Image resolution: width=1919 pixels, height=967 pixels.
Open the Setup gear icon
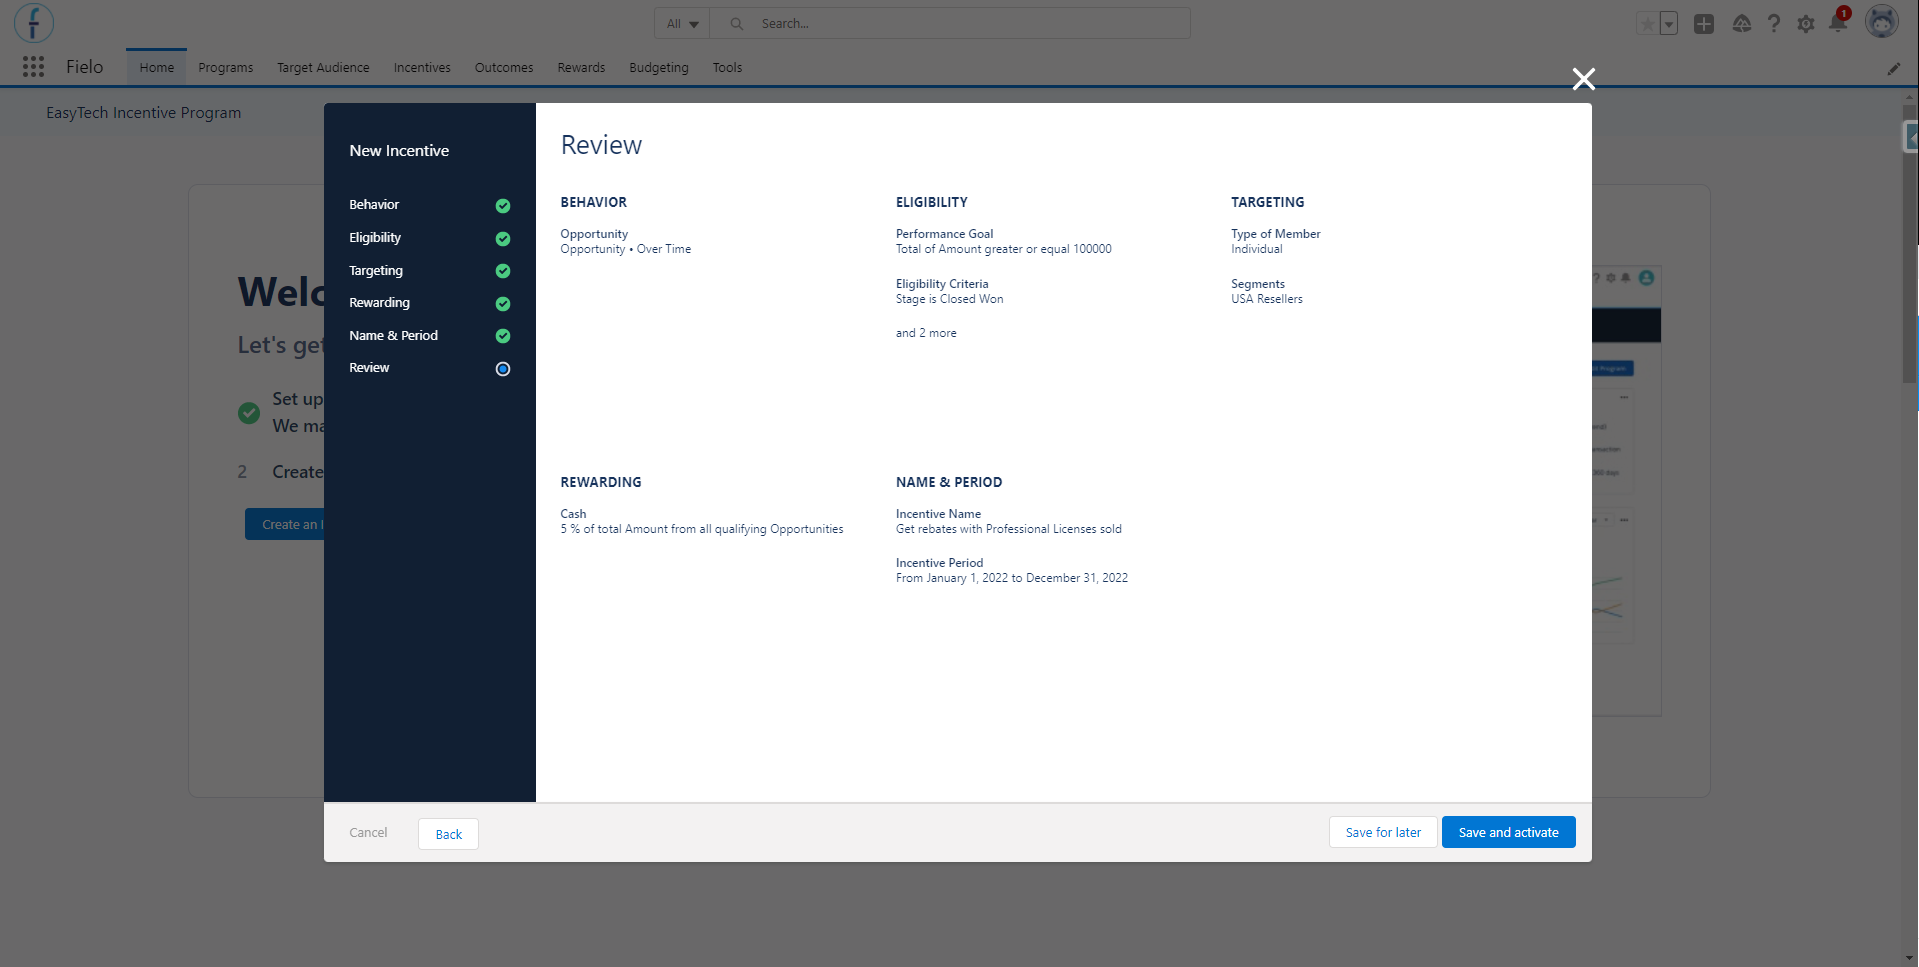(1806, 24)
